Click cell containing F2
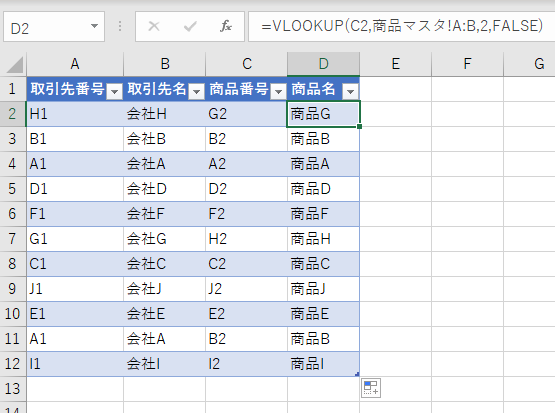 point(247,214)
